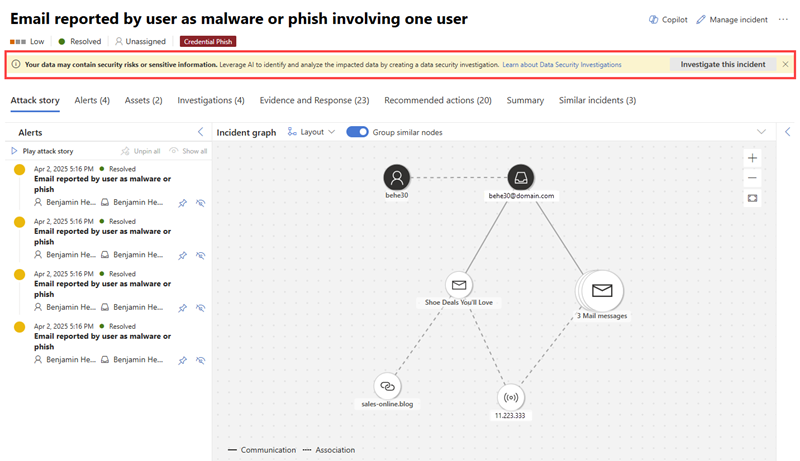Toggle Group similar nodes switch
This screenshot has height=461, width=800.
pos(357,132)
